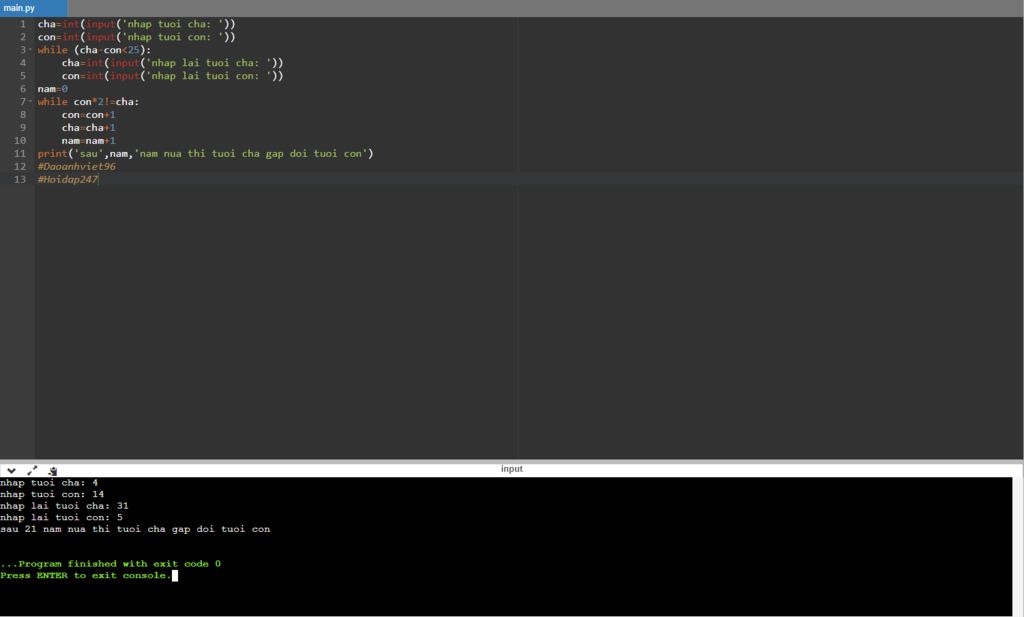This screenshot has height=617, width=1024.
Task: Click code line con=int(input('nhap tuoi con: '))
Action: [136, 37]
